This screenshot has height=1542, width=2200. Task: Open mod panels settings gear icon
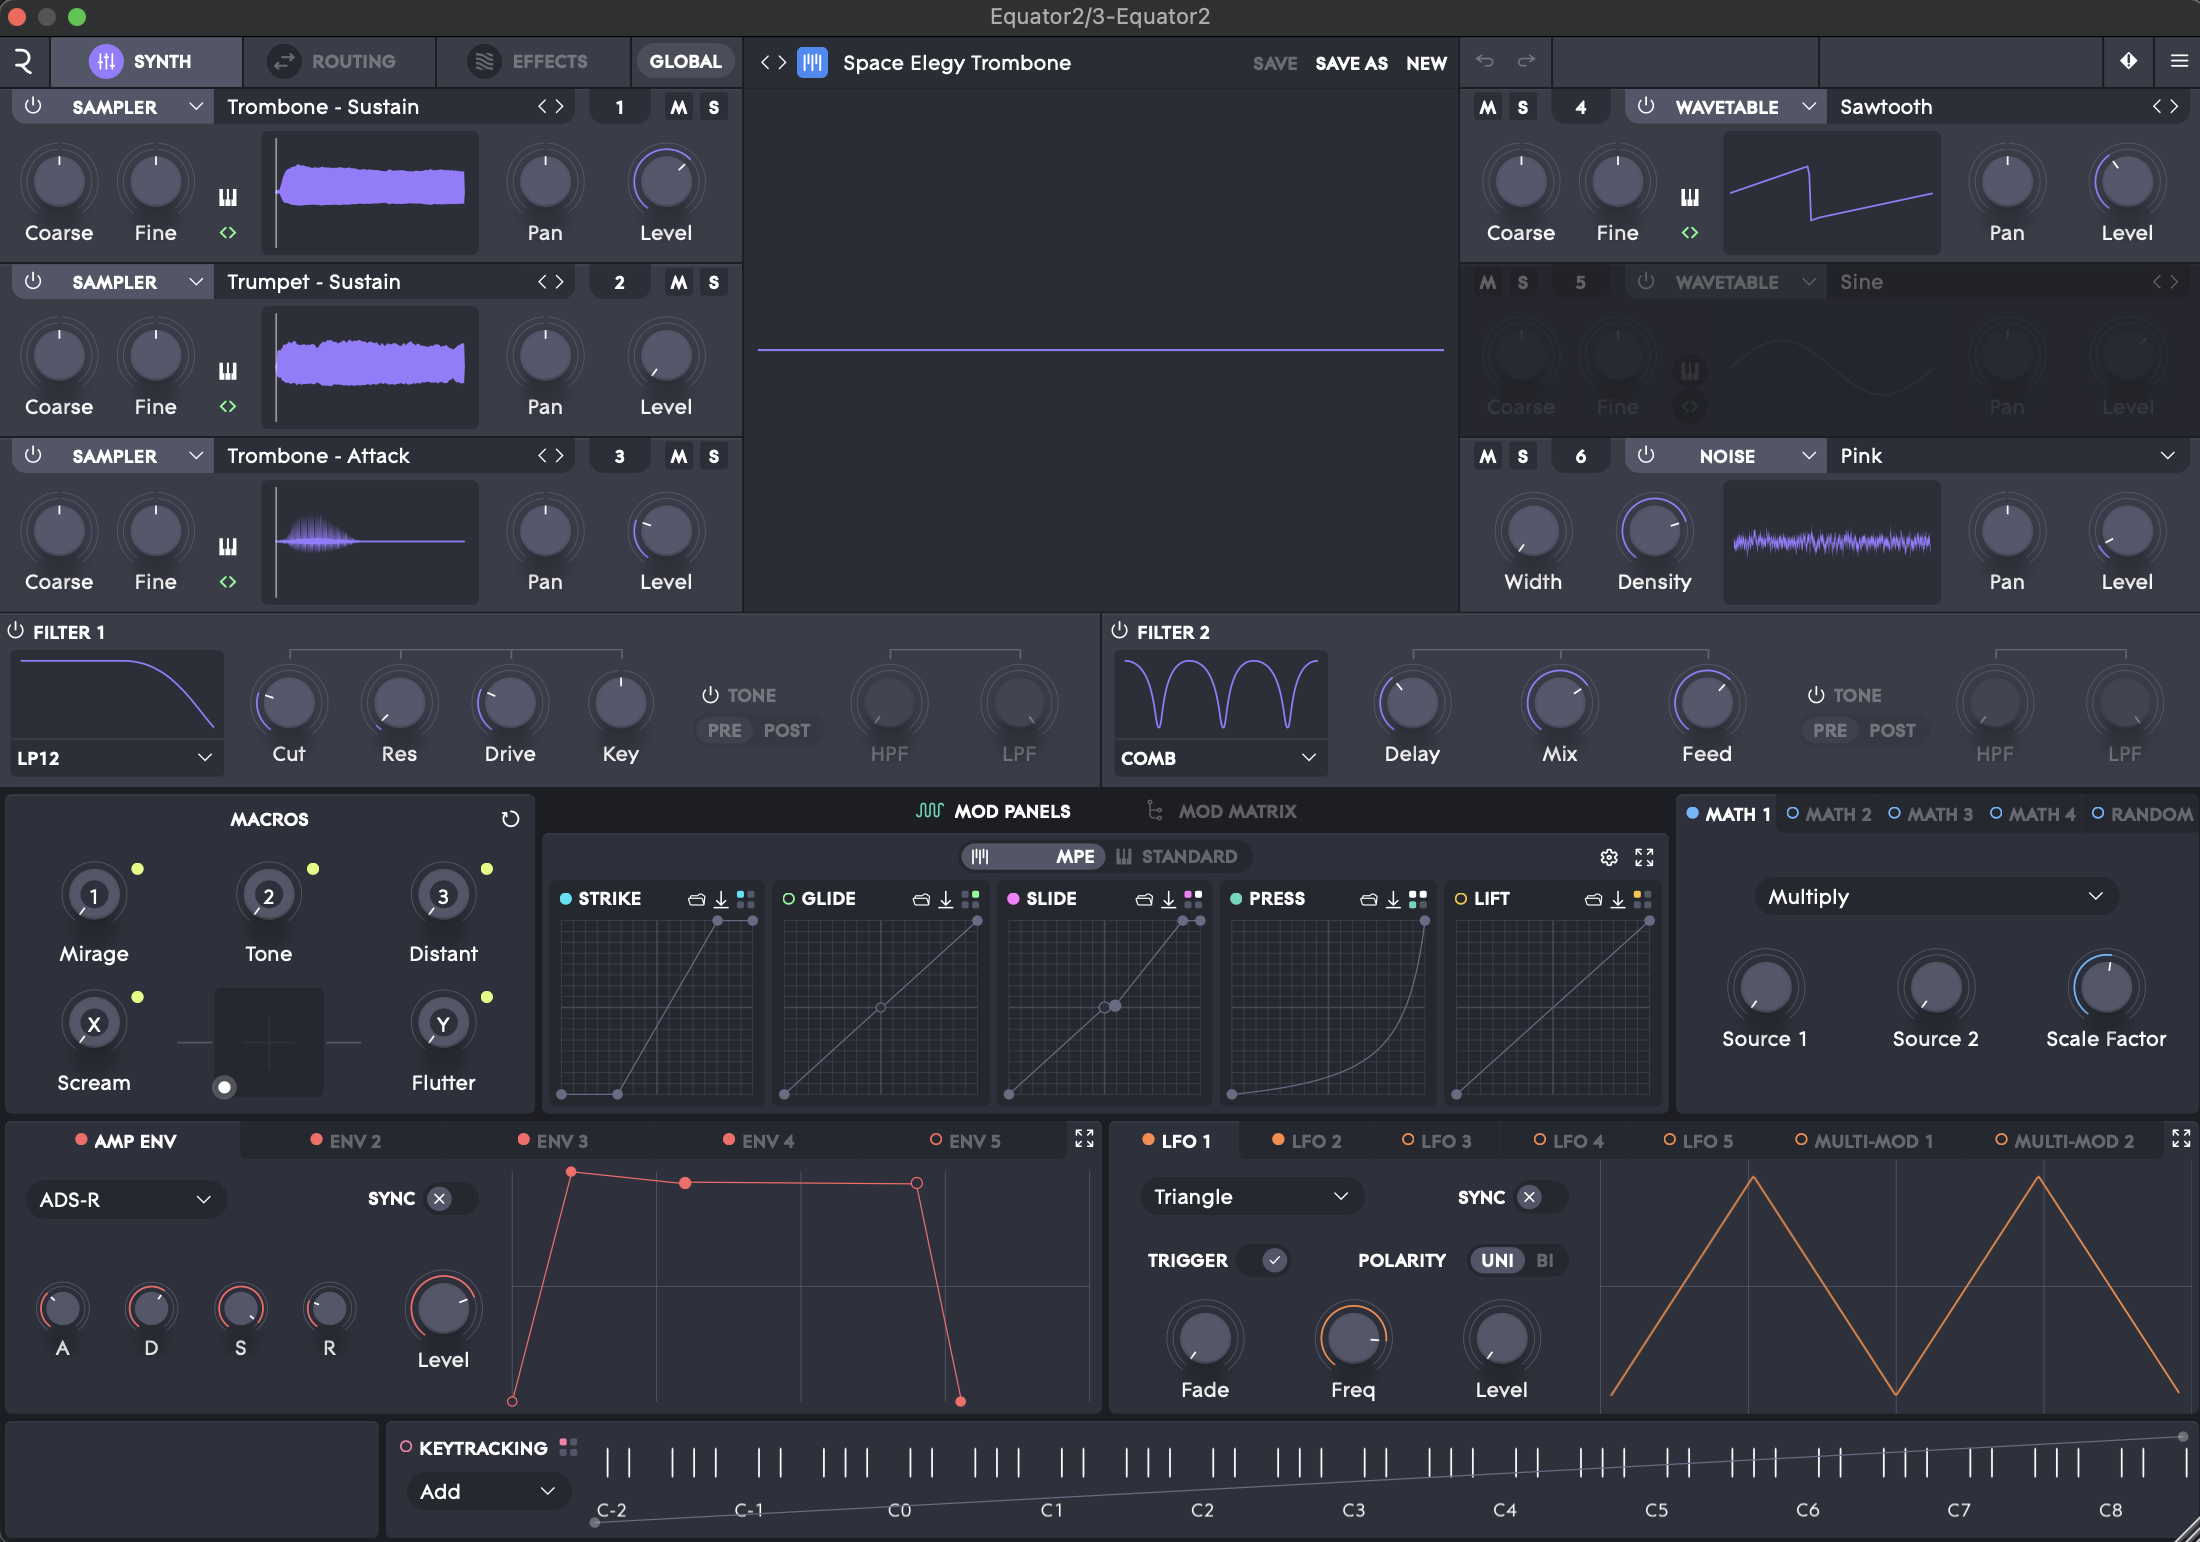click(1609, 857)
